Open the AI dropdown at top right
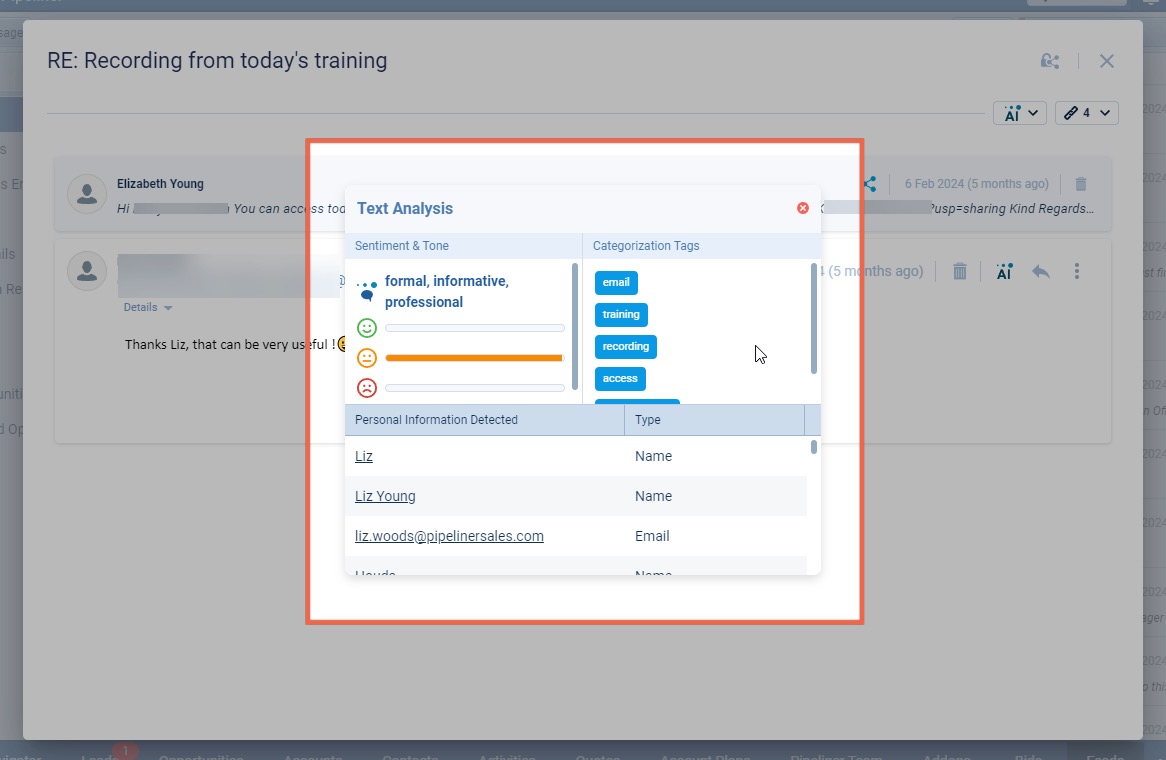1166x760 pixels. tap(1019, 113)
